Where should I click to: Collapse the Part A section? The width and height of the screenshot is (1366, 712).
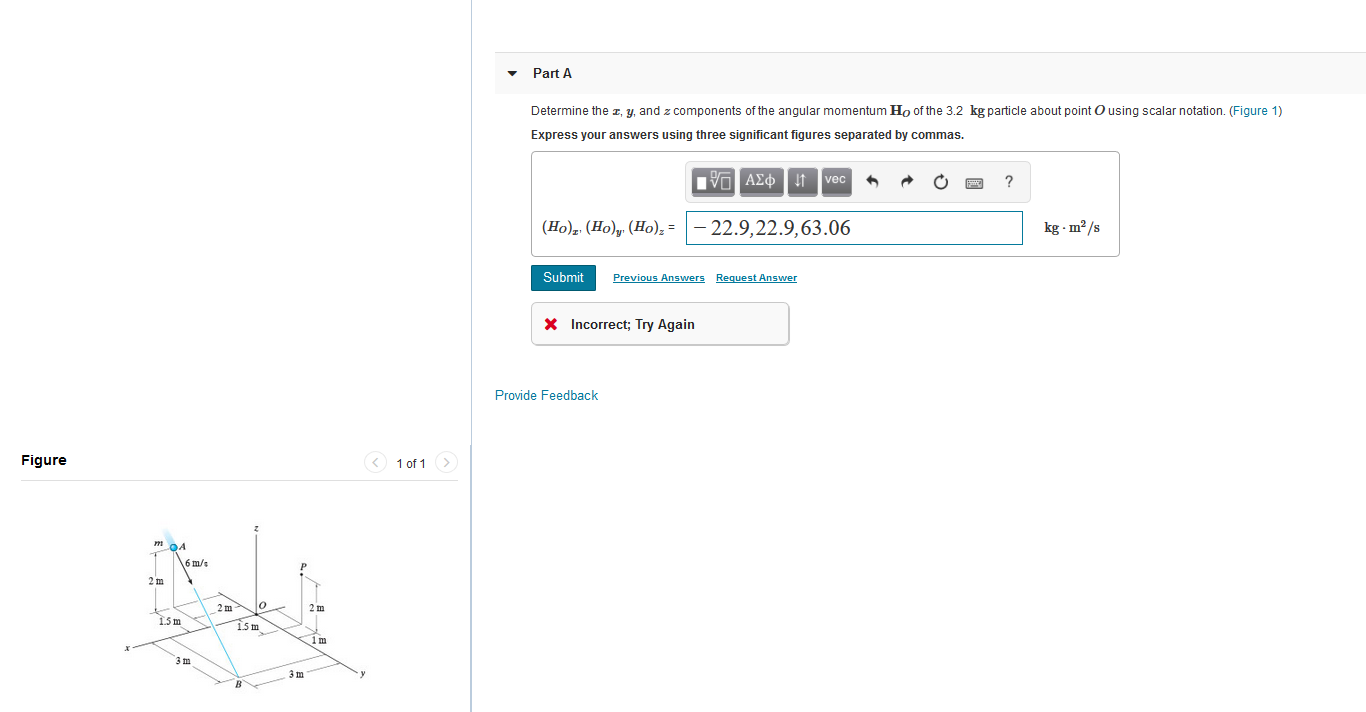pyautogui.click(x=511, y=72)
